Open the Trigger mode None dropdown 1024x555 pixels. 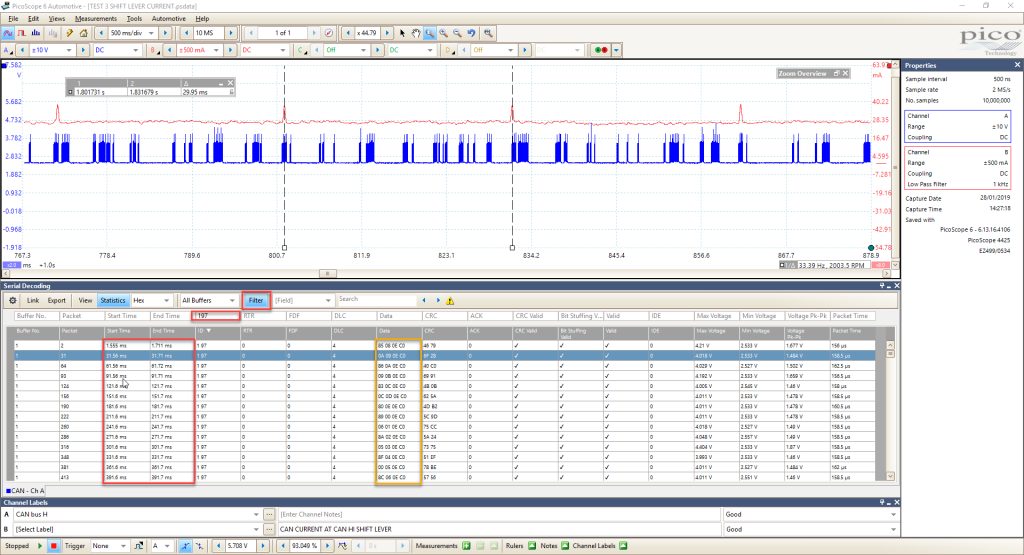[x=109, y=546]
